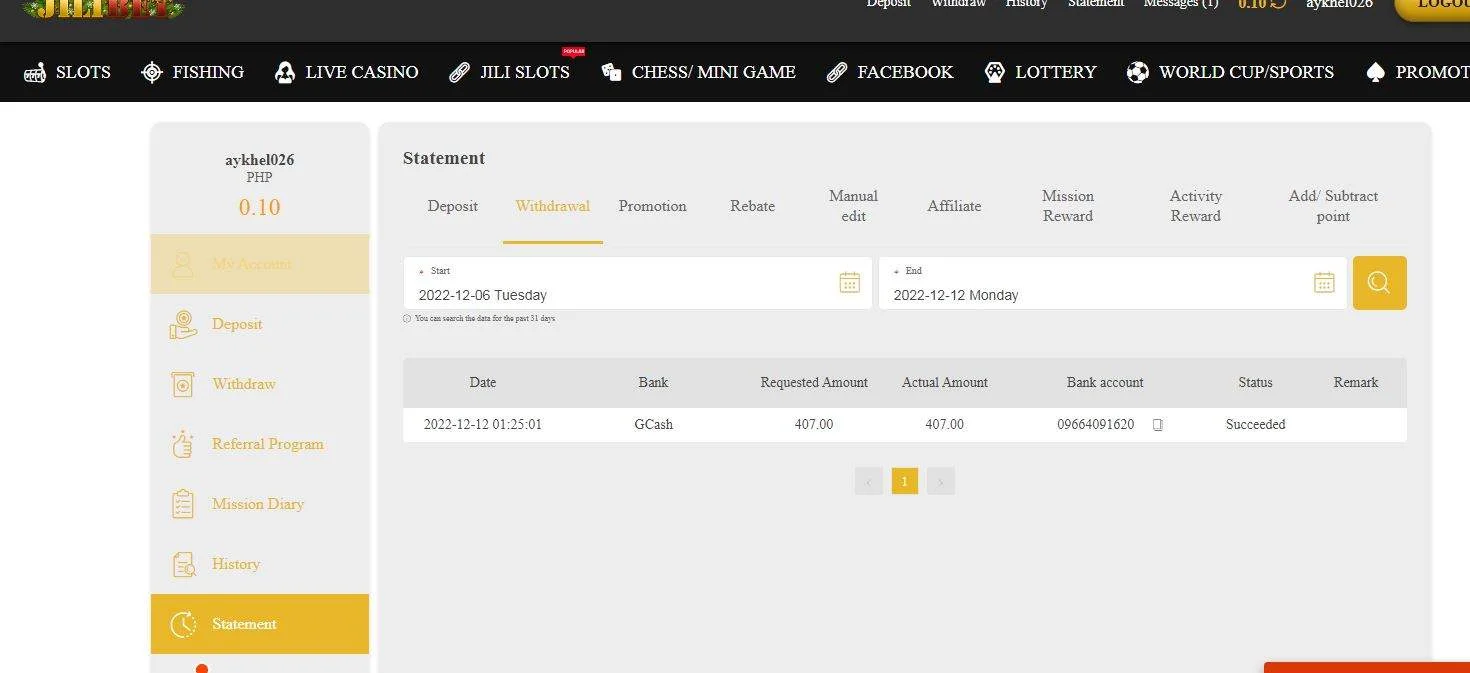Open Withdraw in the sidebar
Image resolution: width=1470 pixels, height=673 pixels.
[260, 384]
